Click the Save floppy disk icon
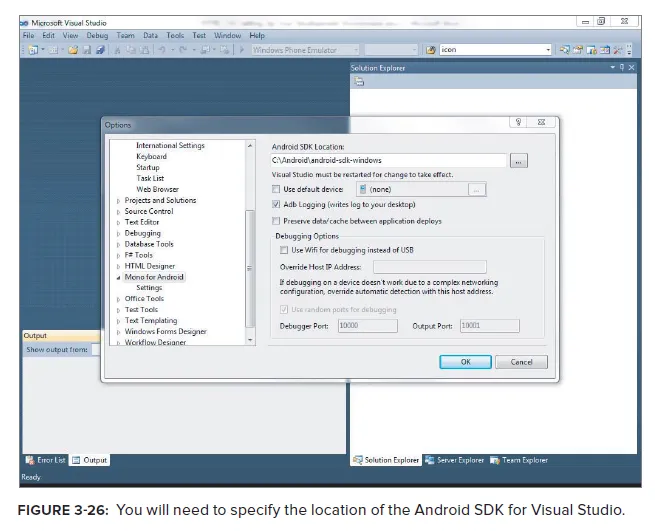Viewport: 655px width, 531px height. 87,50
